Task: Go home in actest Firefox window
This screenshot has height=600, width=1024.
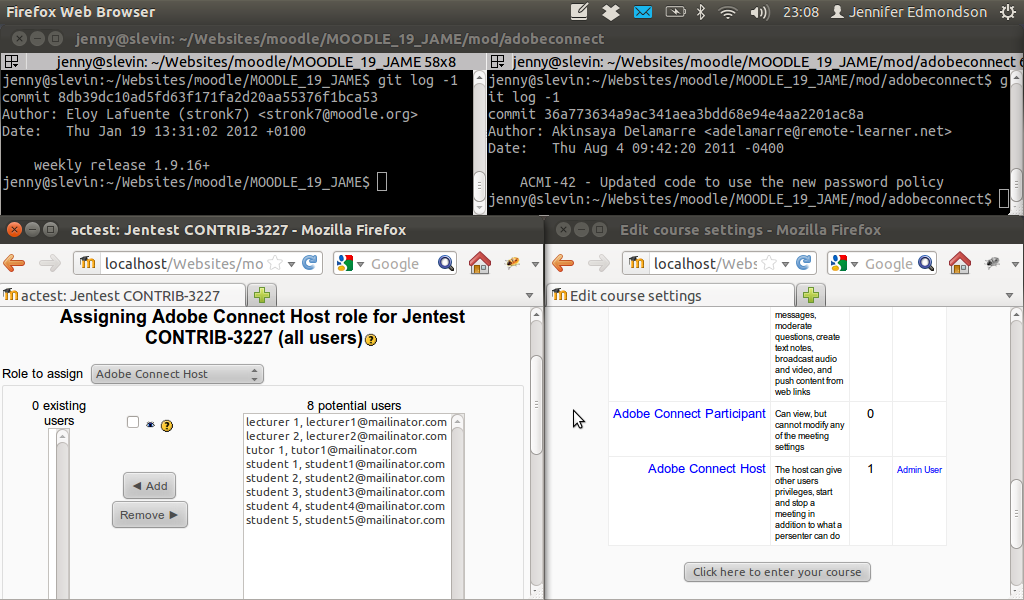Action: click(480, 263)
